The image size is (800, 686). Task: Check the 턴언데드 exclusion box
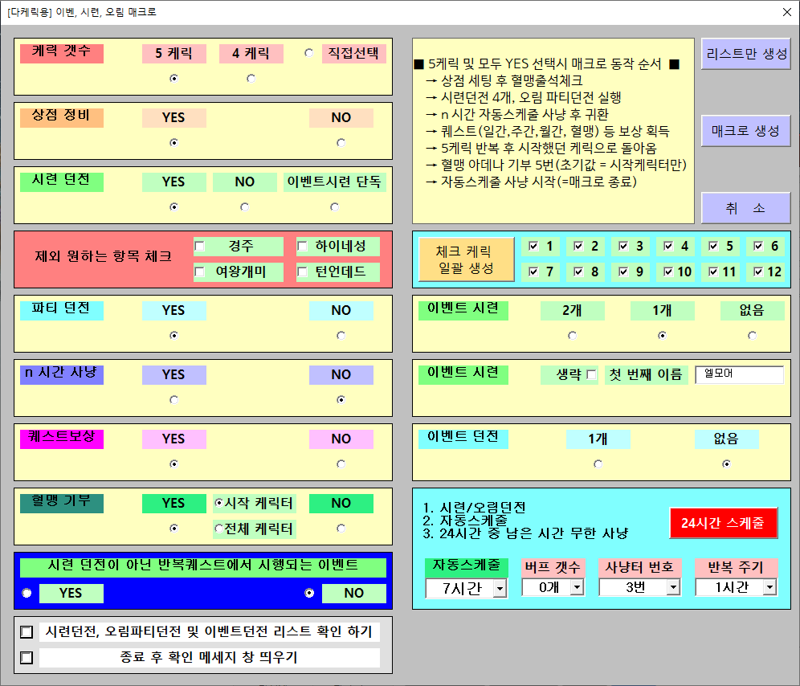[x=302, y=272]
